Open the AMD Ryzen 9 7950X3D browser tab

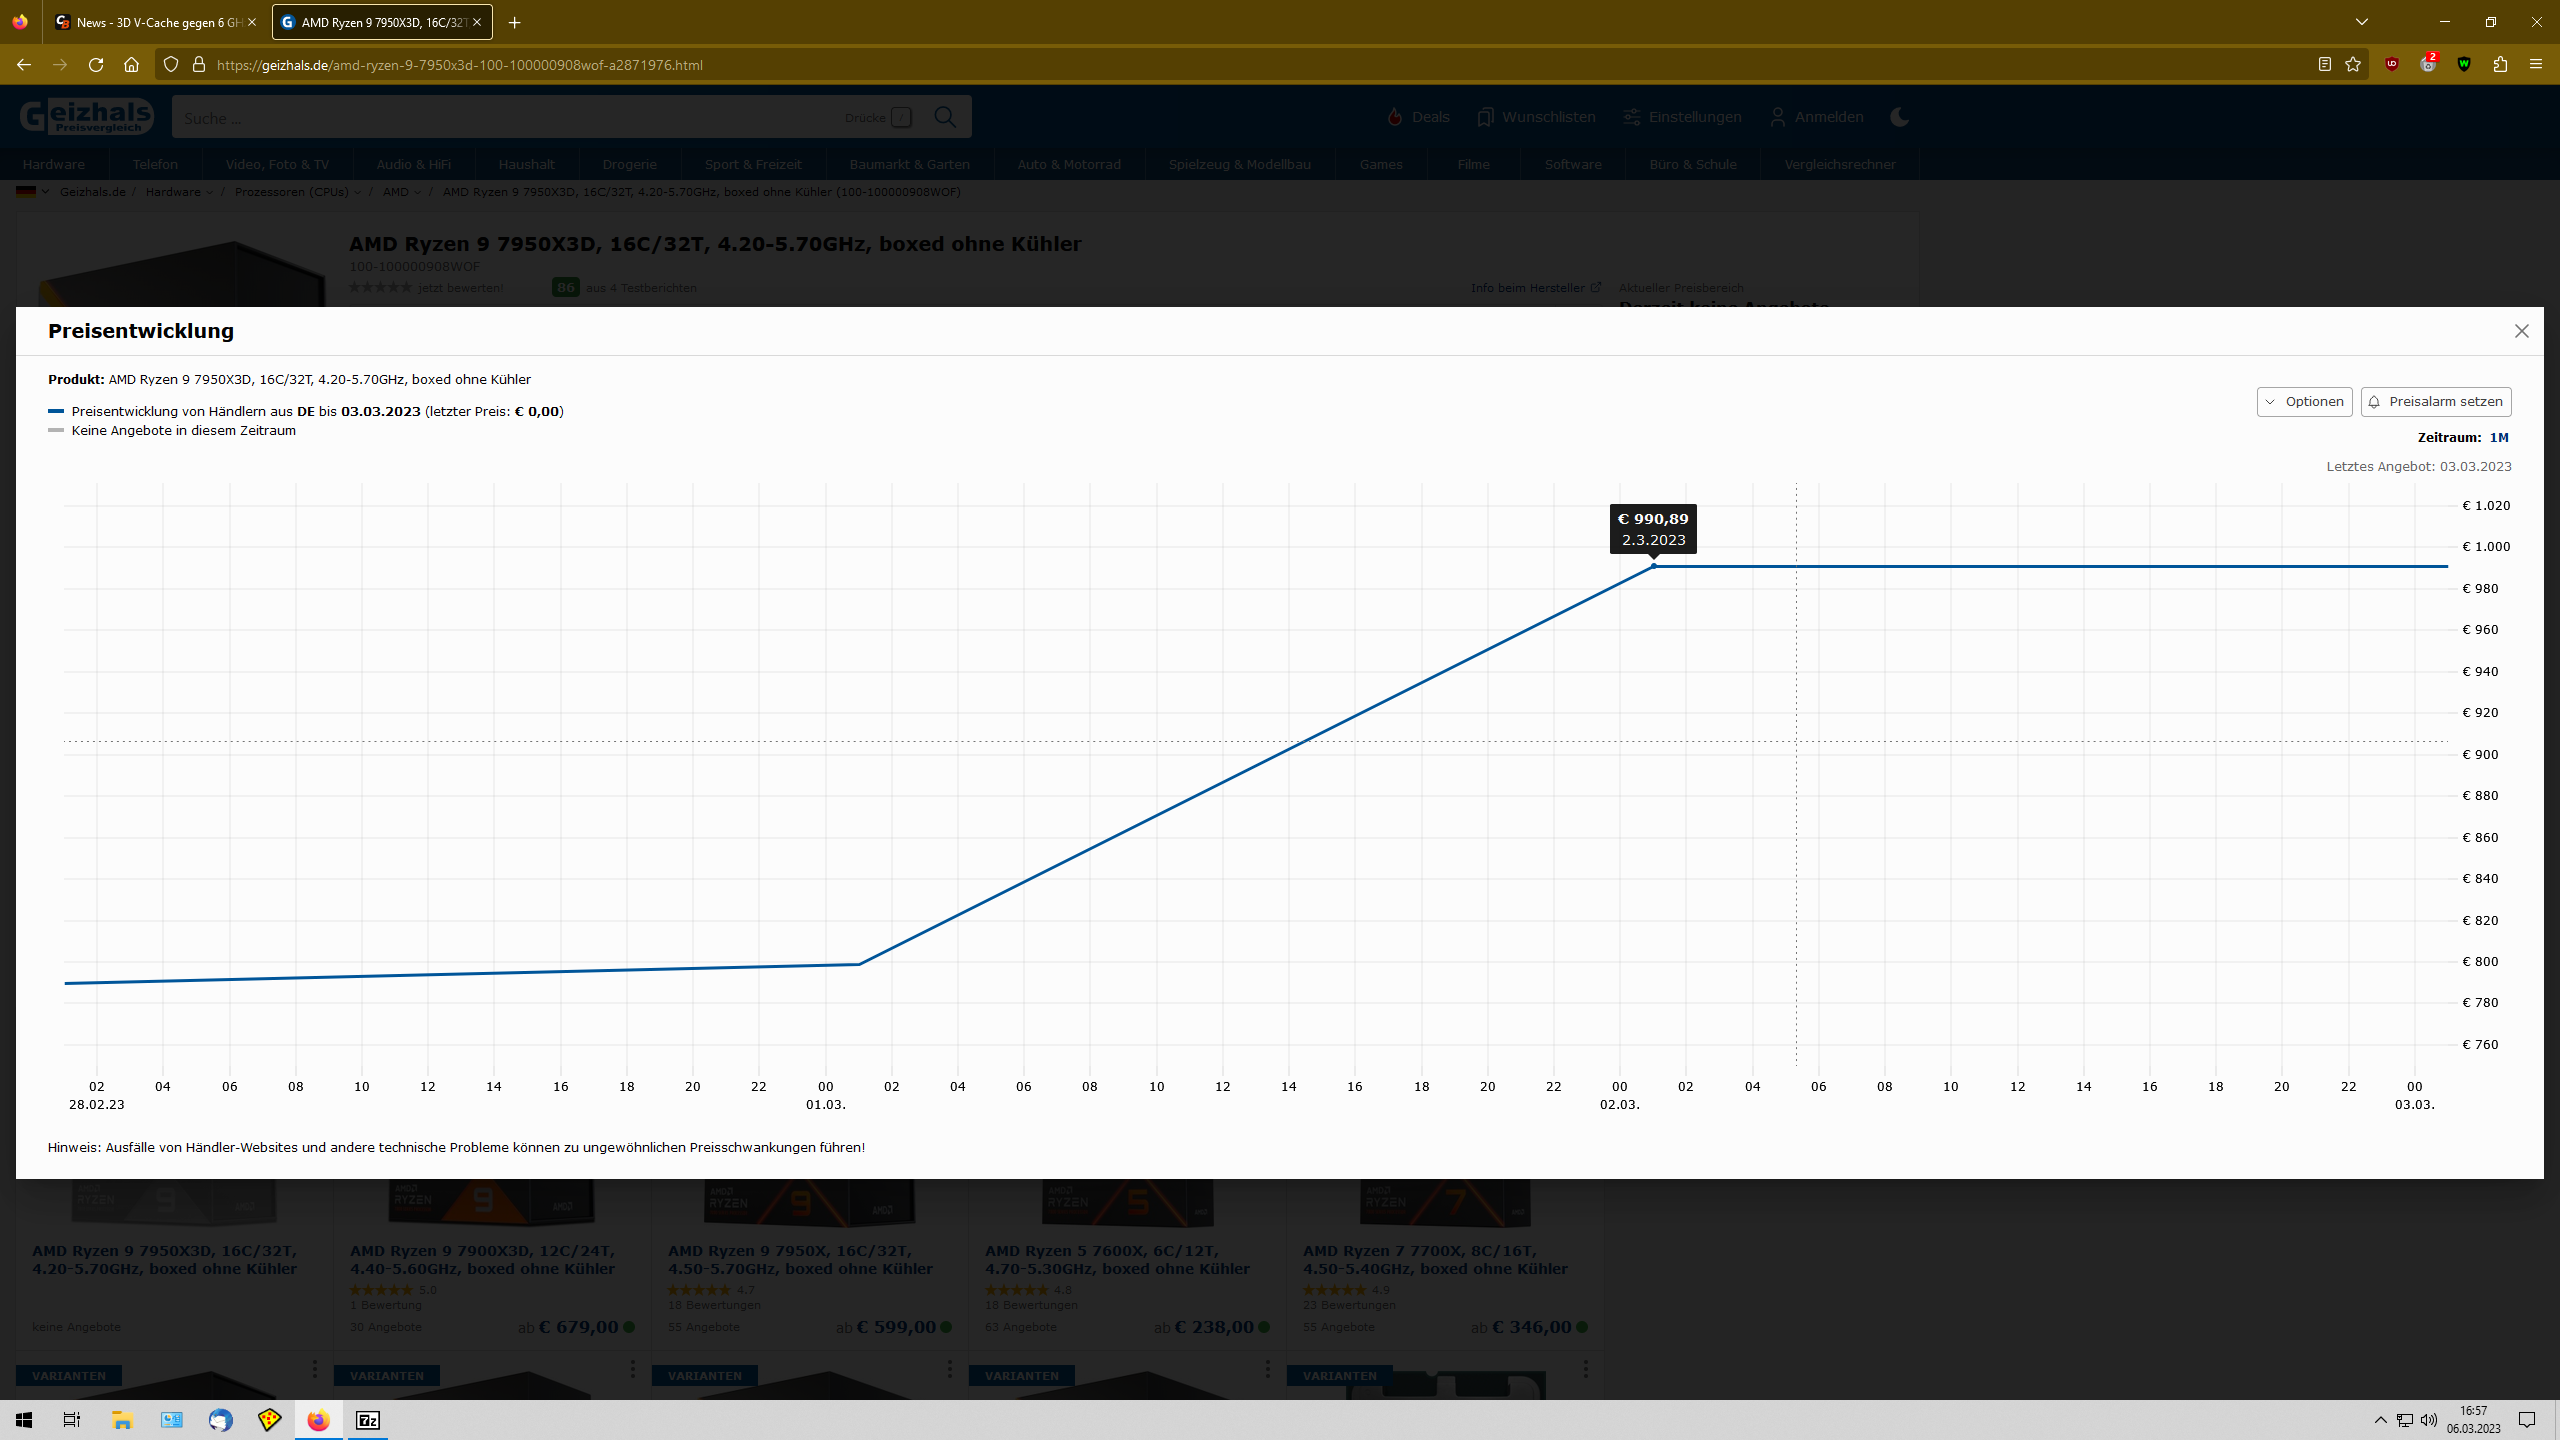382,22
